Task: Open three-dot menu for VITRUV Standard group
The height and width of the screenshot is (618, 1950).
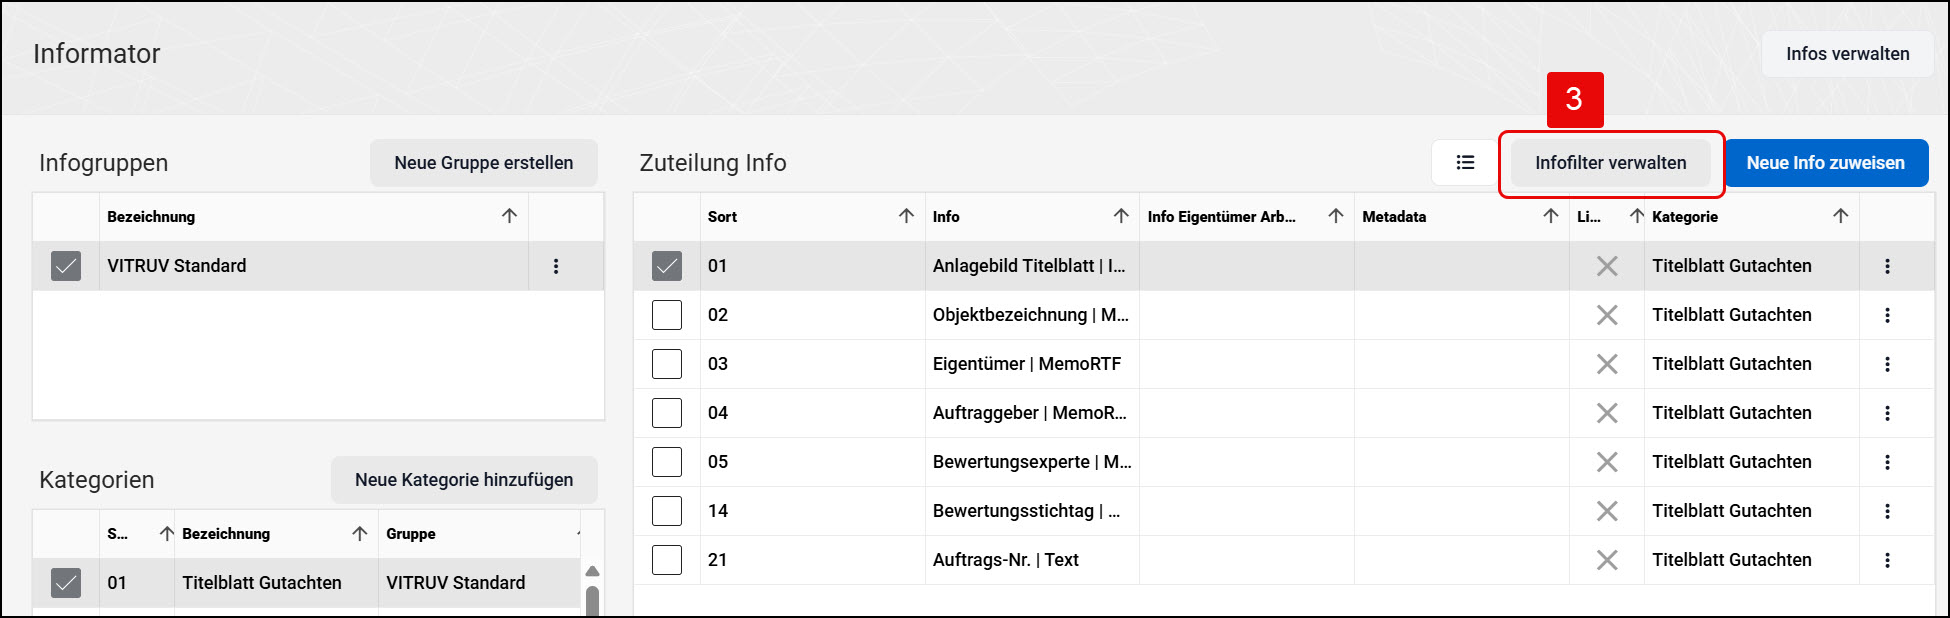Action: pos(556,266)
